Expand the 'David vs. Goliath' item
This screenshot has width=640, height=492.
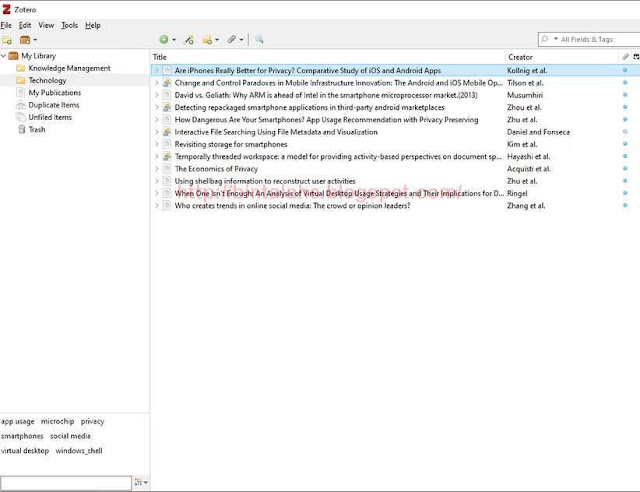coord(157,95)
